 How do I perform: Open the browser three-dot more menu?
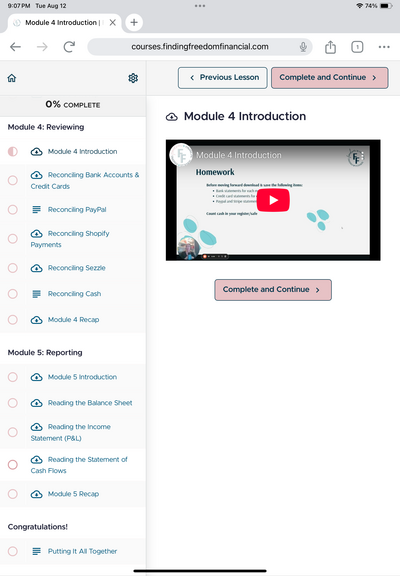point(384,47)
